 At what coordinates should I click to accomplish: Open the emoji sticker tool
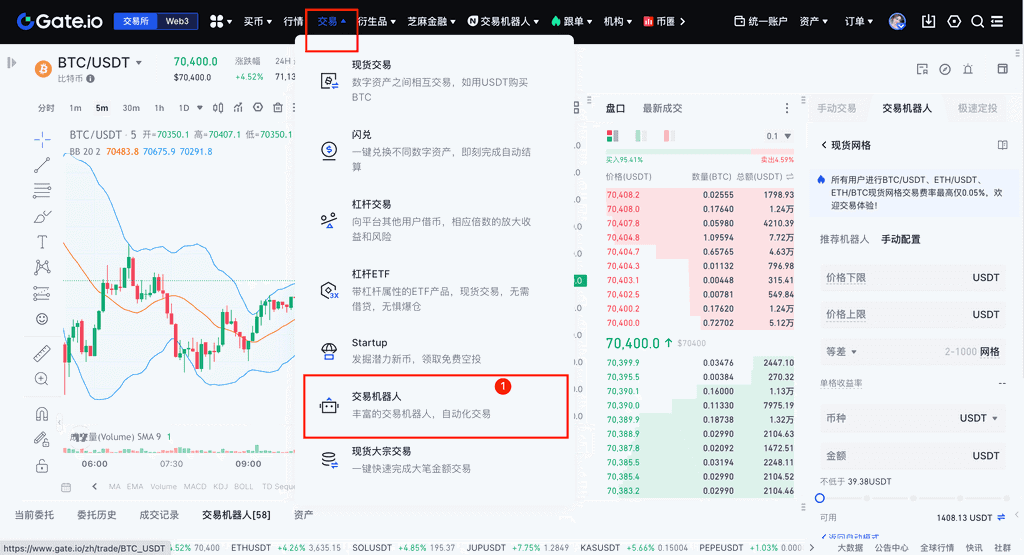pos(41,319)
